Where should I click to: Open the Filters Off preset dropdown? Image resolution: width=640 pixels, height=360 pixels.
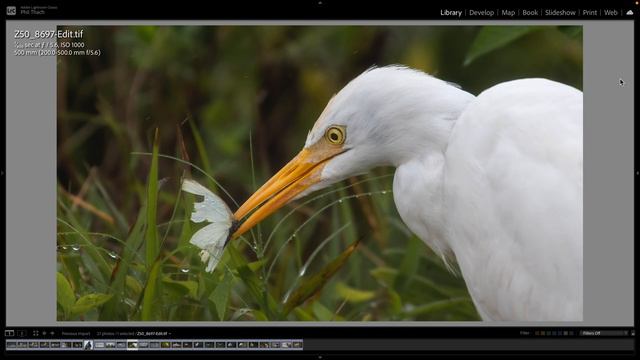[604, 333]
